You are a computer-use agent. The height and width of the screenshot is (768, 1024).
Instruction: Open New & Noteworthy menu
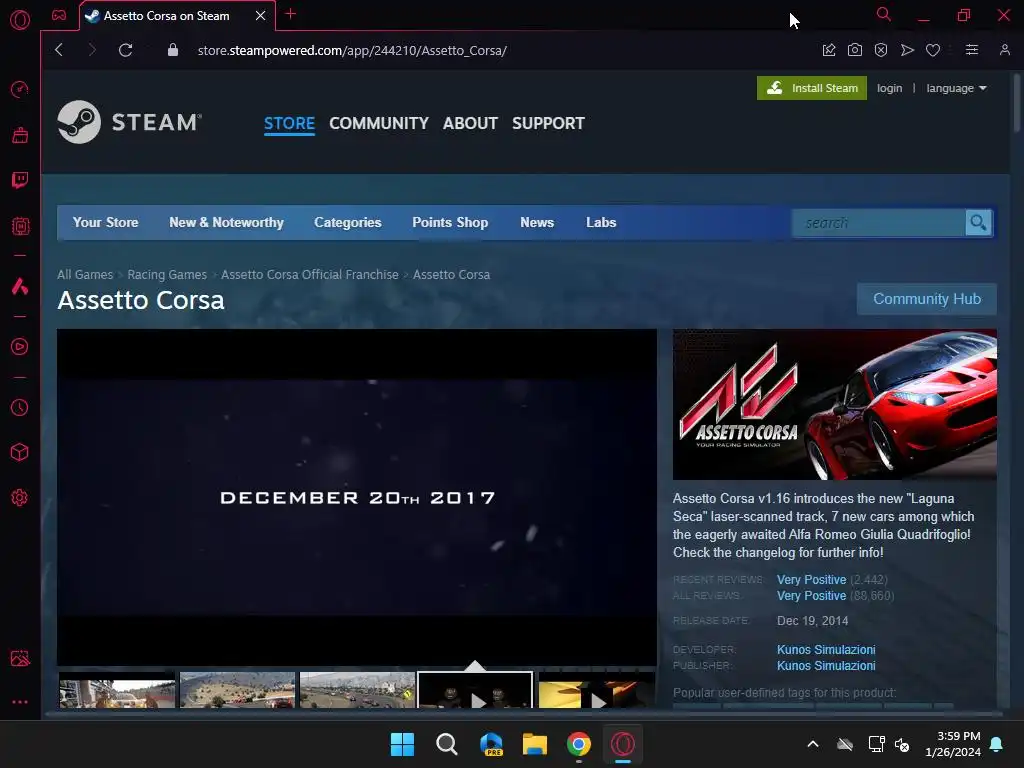[226, 223]
